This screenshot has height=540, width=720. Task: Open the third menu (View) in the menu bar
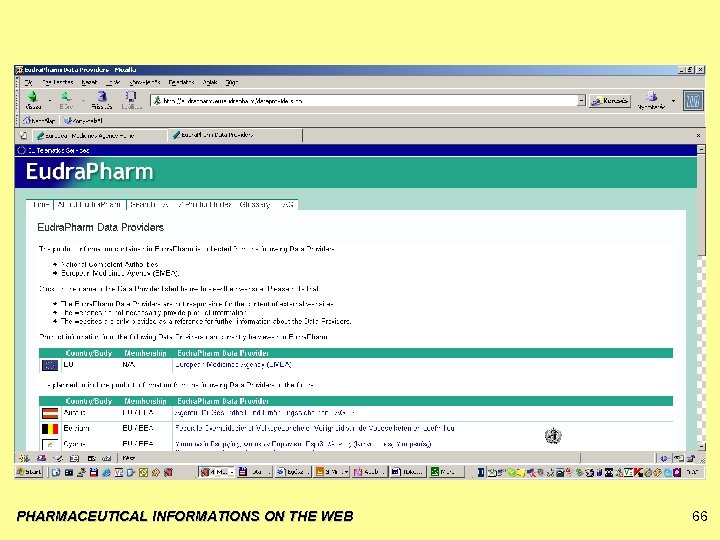tap(89, 82)
